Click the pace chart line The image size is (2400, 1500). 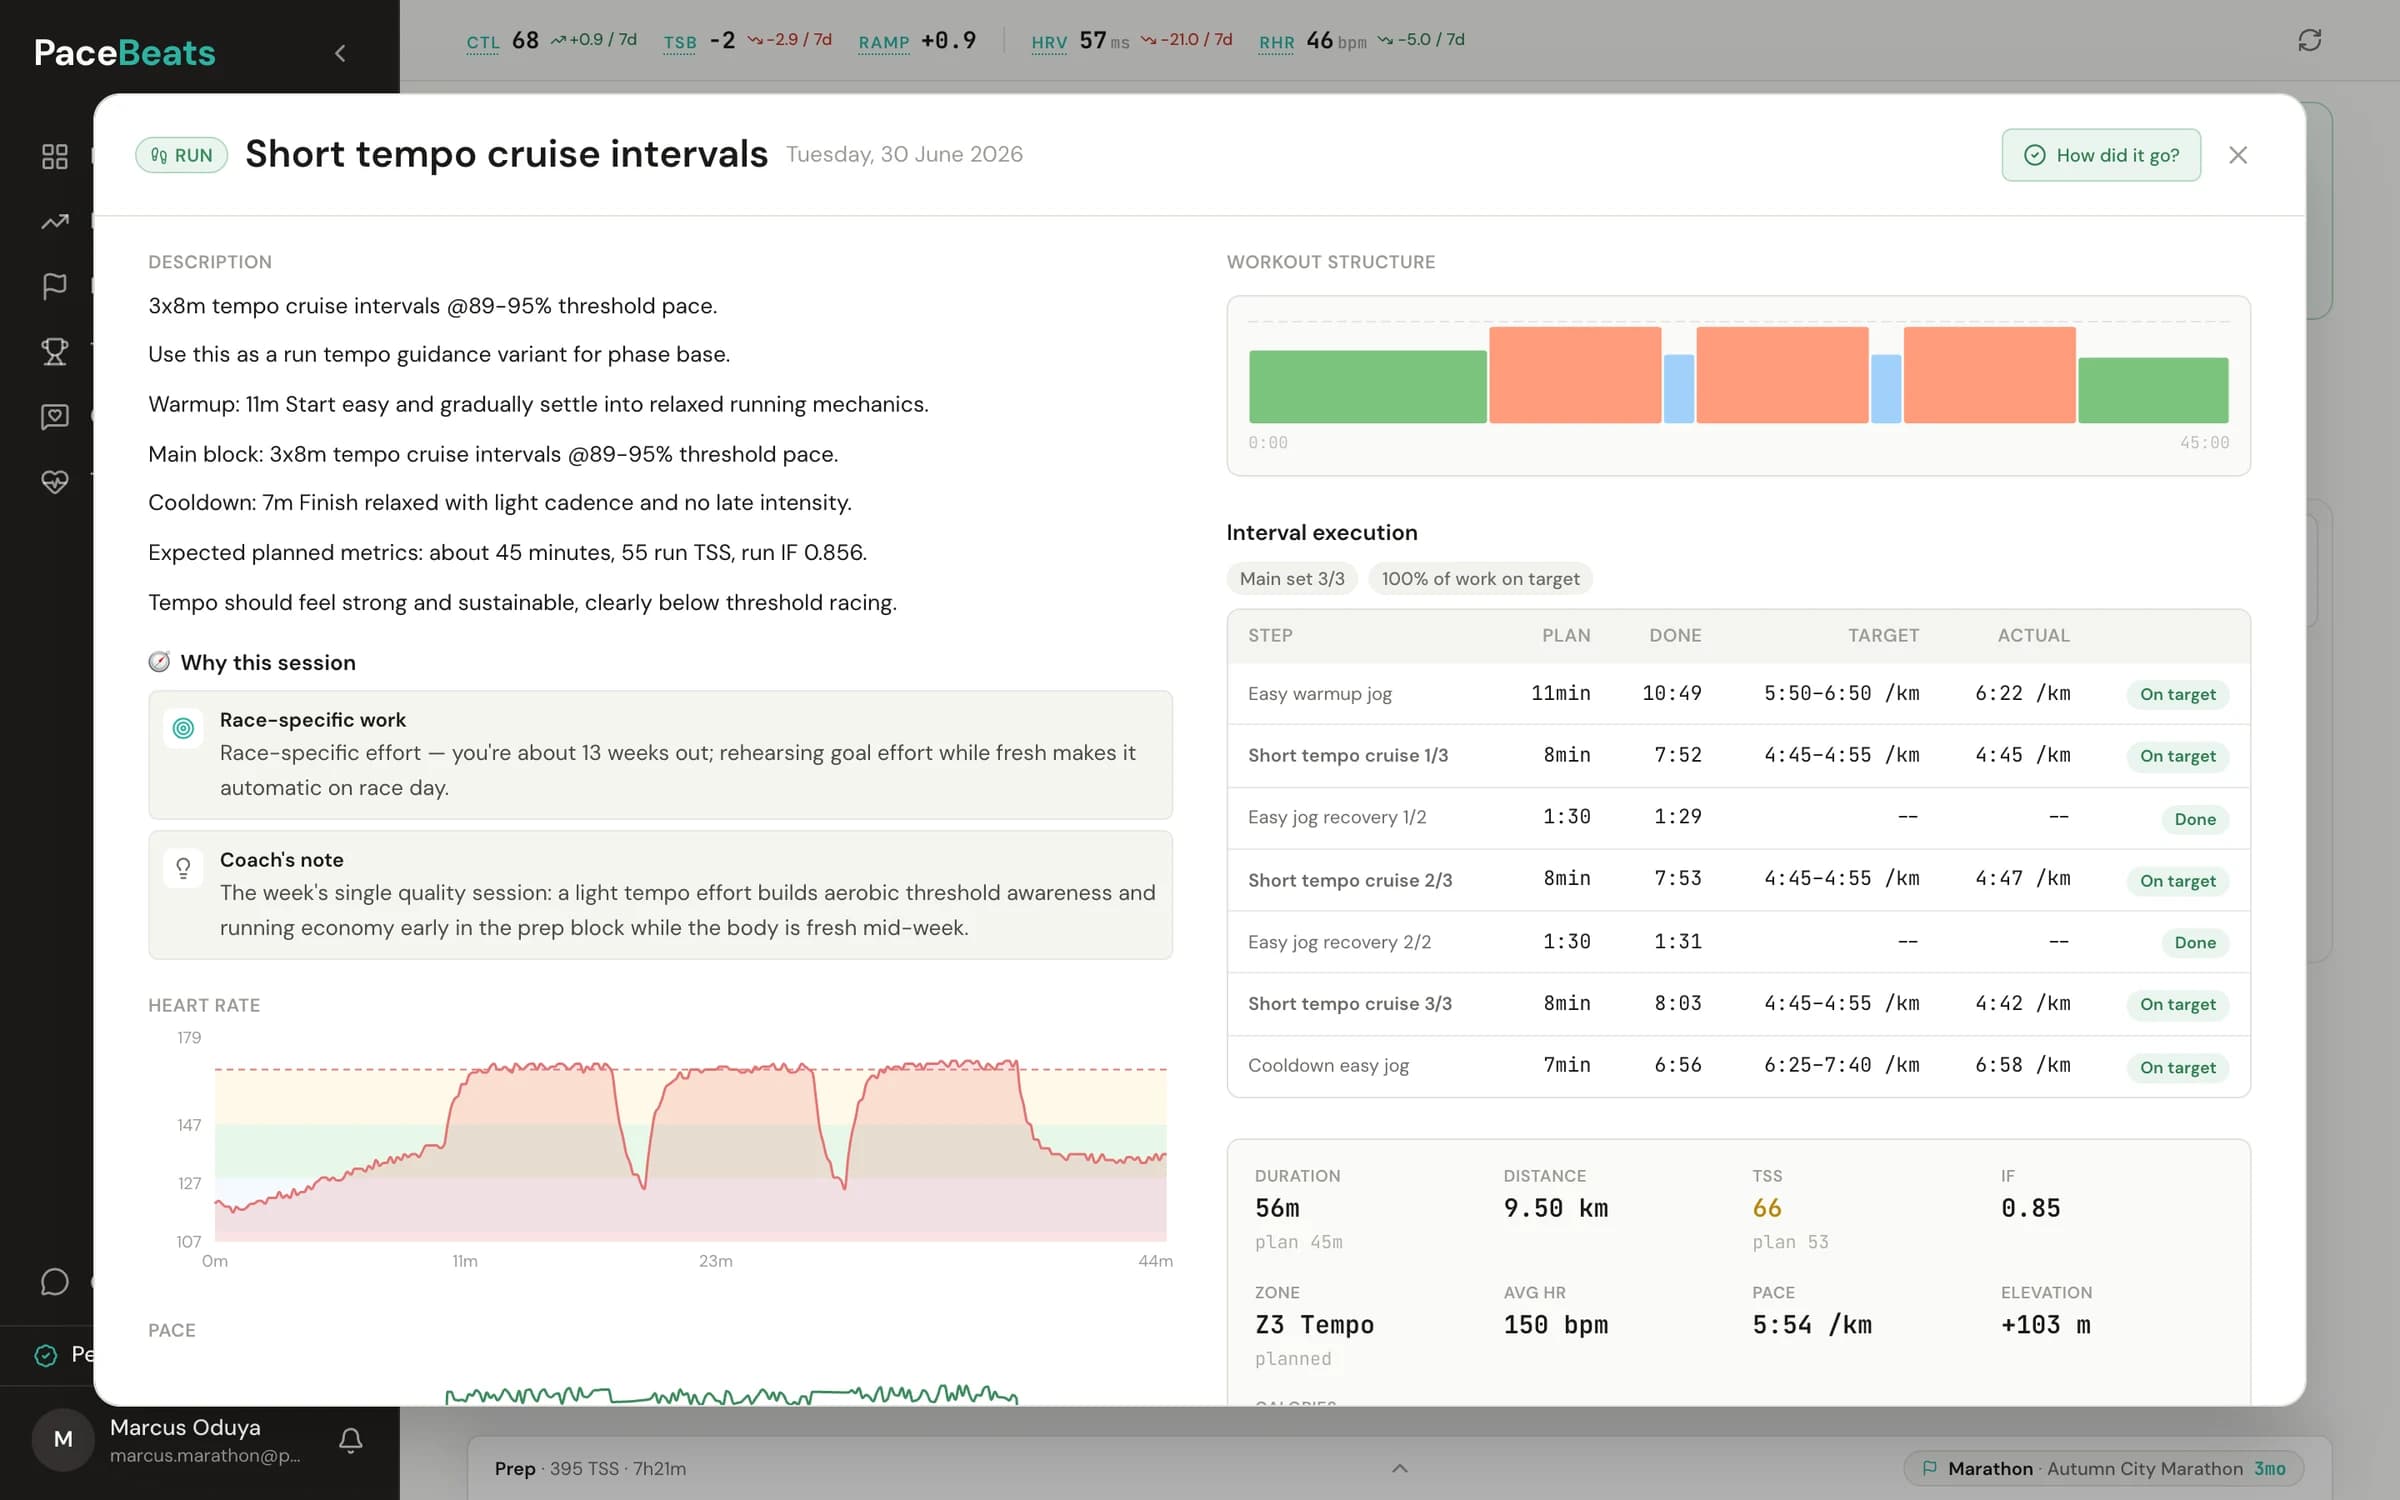731,1394
